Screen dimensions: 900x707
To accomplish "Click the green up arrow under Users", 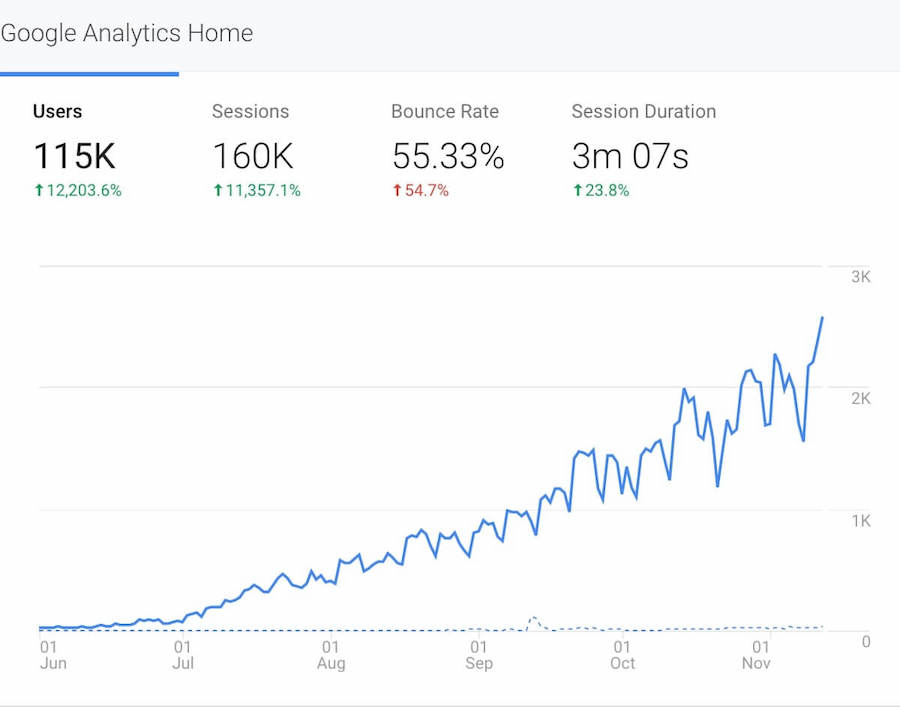I will coord(39,190).
